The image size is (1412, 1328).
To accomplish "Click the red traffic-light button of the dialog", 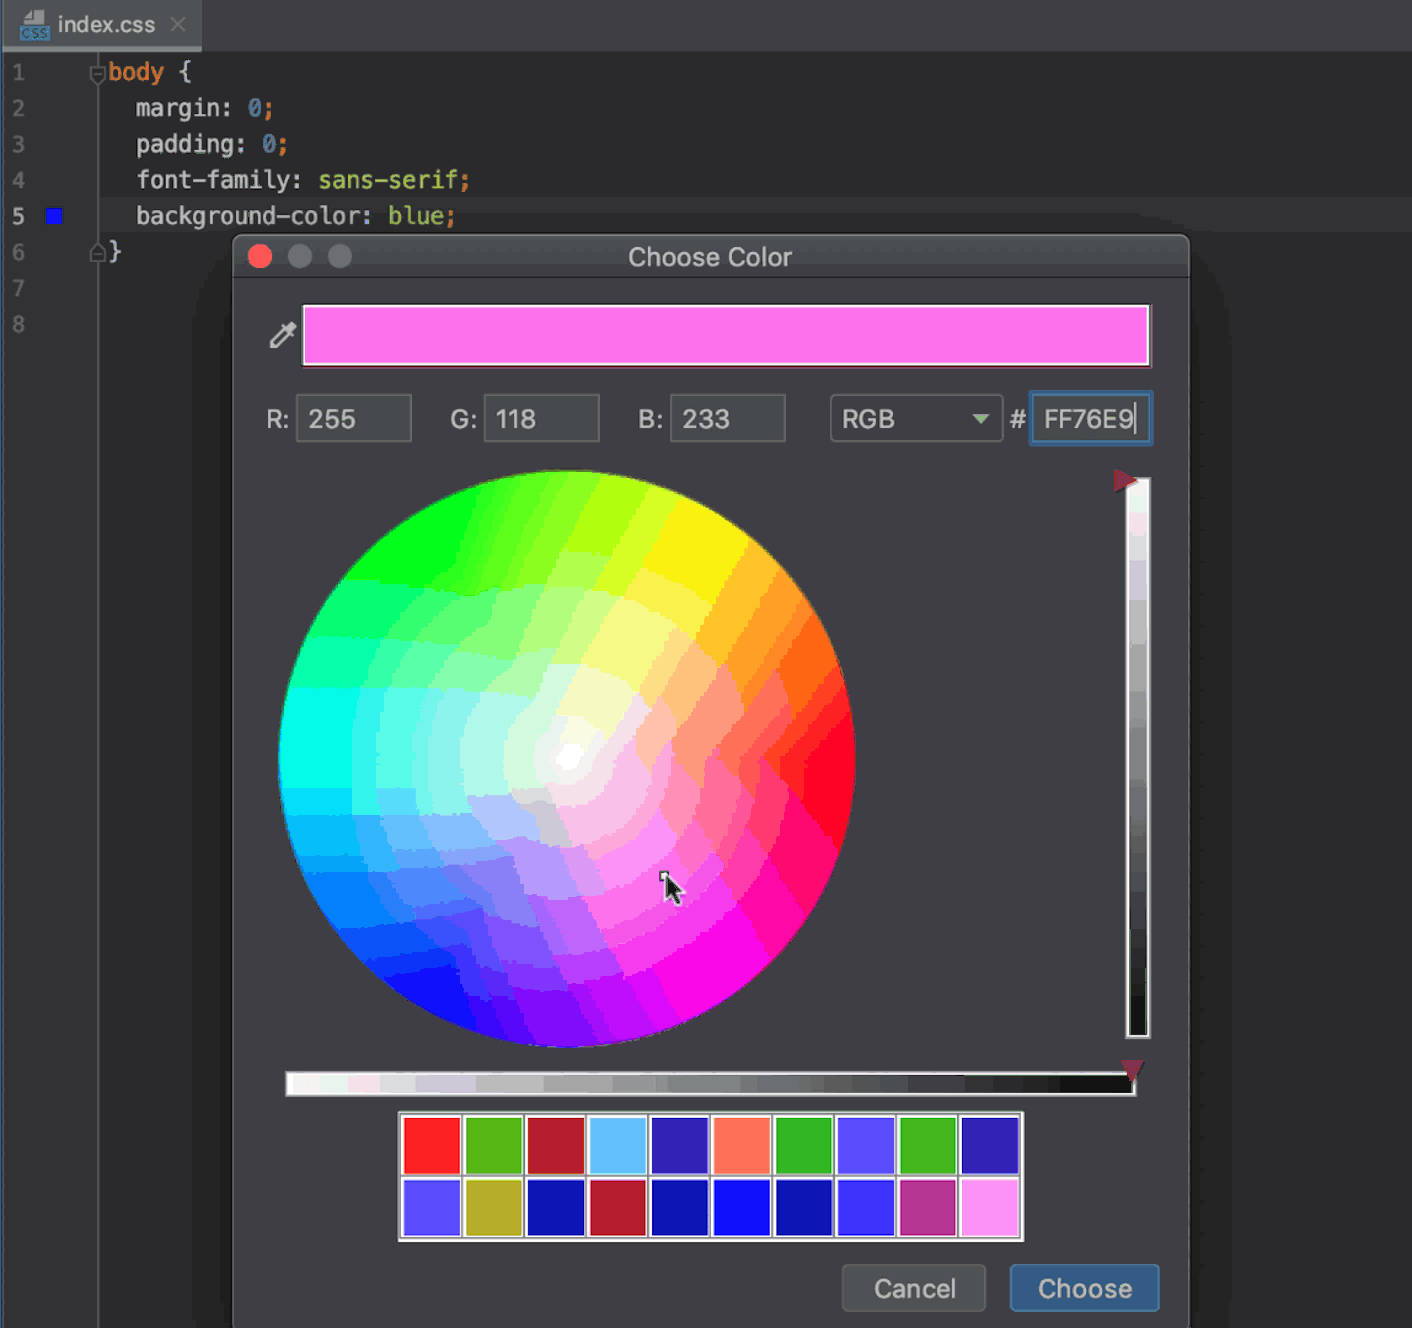I will tap(259, 256).
